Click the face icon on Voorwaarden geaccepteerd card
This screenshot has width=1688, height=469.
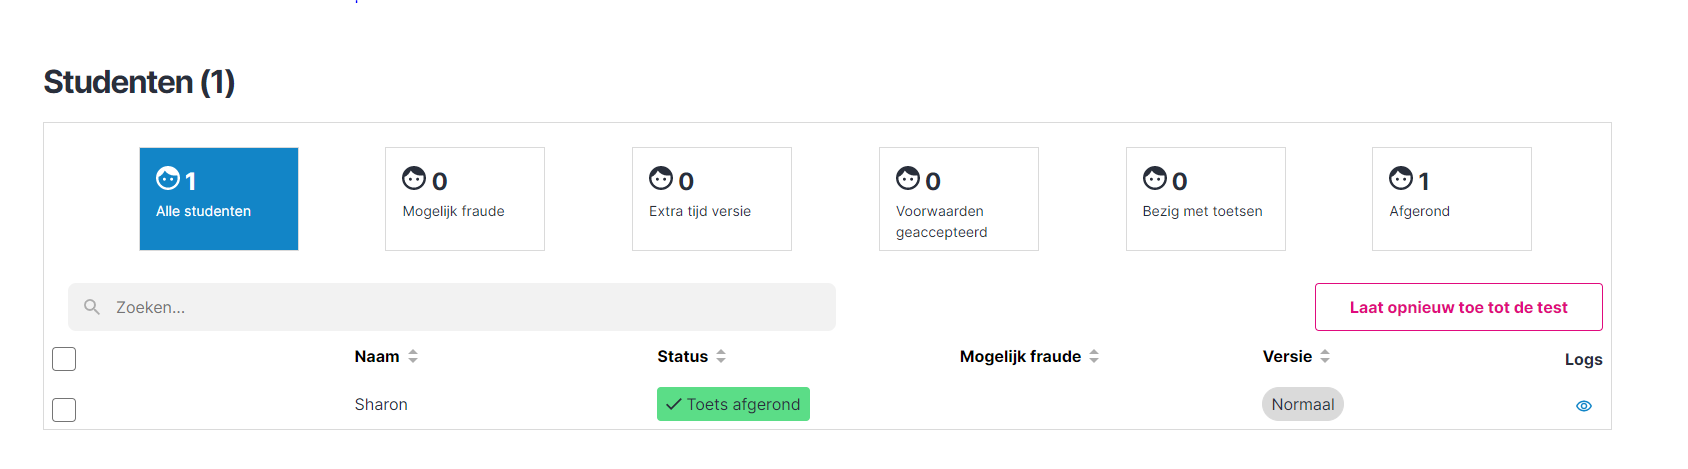click(908, 179)
